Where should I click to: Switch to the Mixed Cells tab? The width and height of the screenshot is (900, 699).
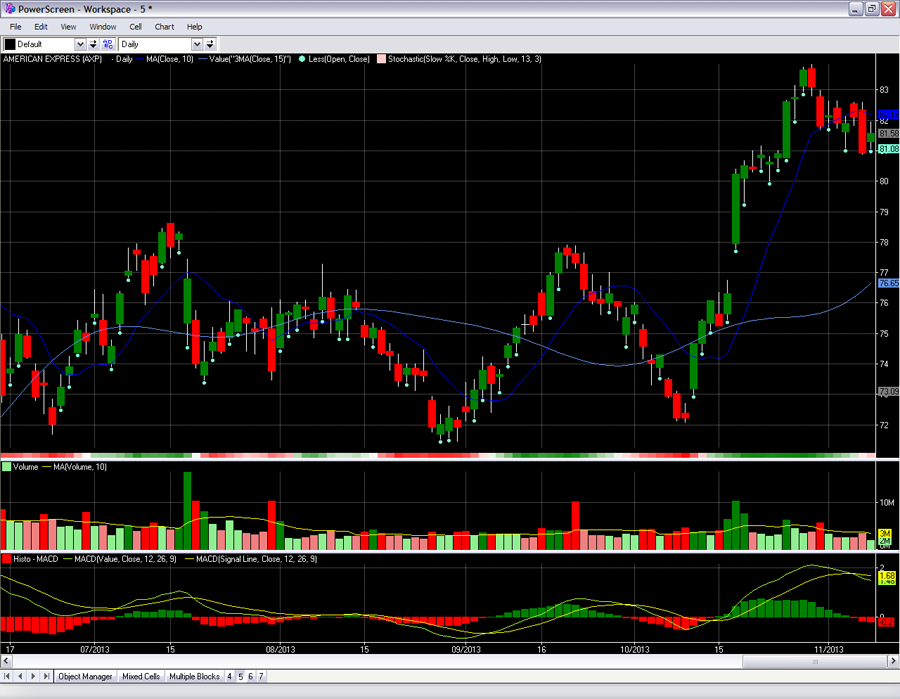click(141, 677)
